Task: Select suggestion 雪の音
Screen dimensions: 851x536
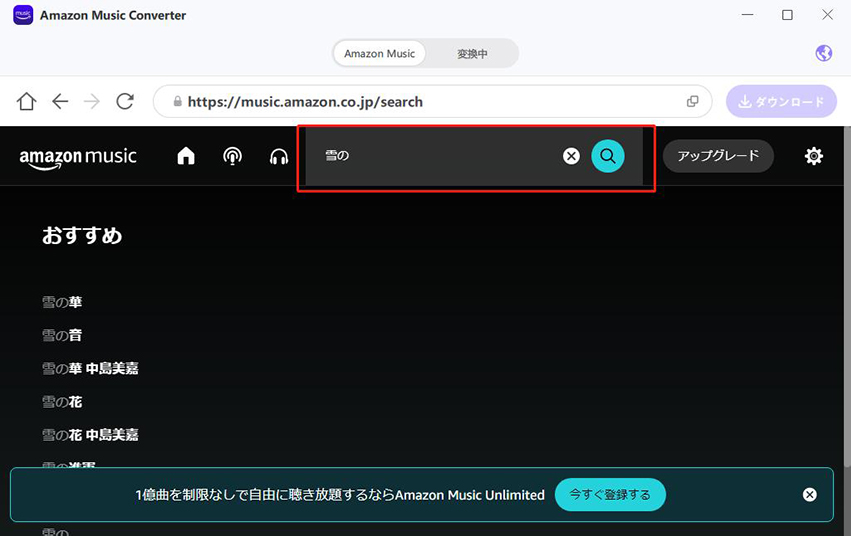Action: point(62,335)
